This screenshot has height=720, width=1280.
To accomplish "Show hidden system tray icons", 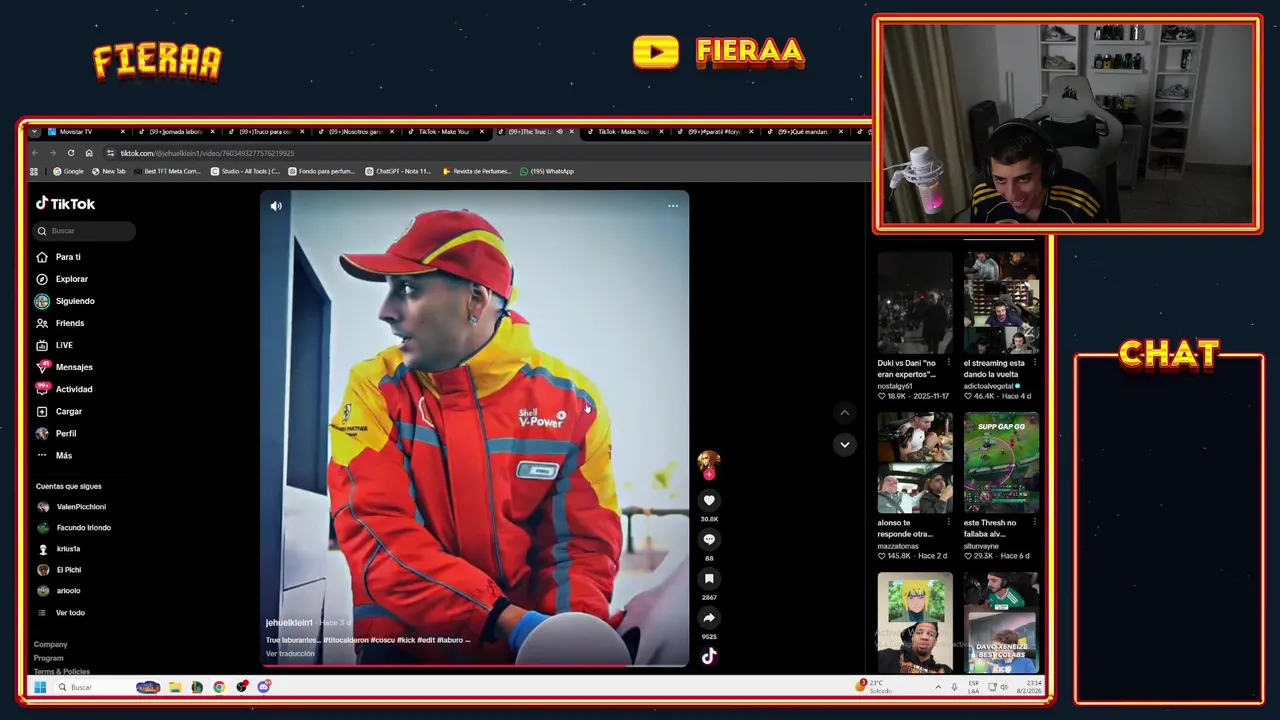I will point(937,687).
